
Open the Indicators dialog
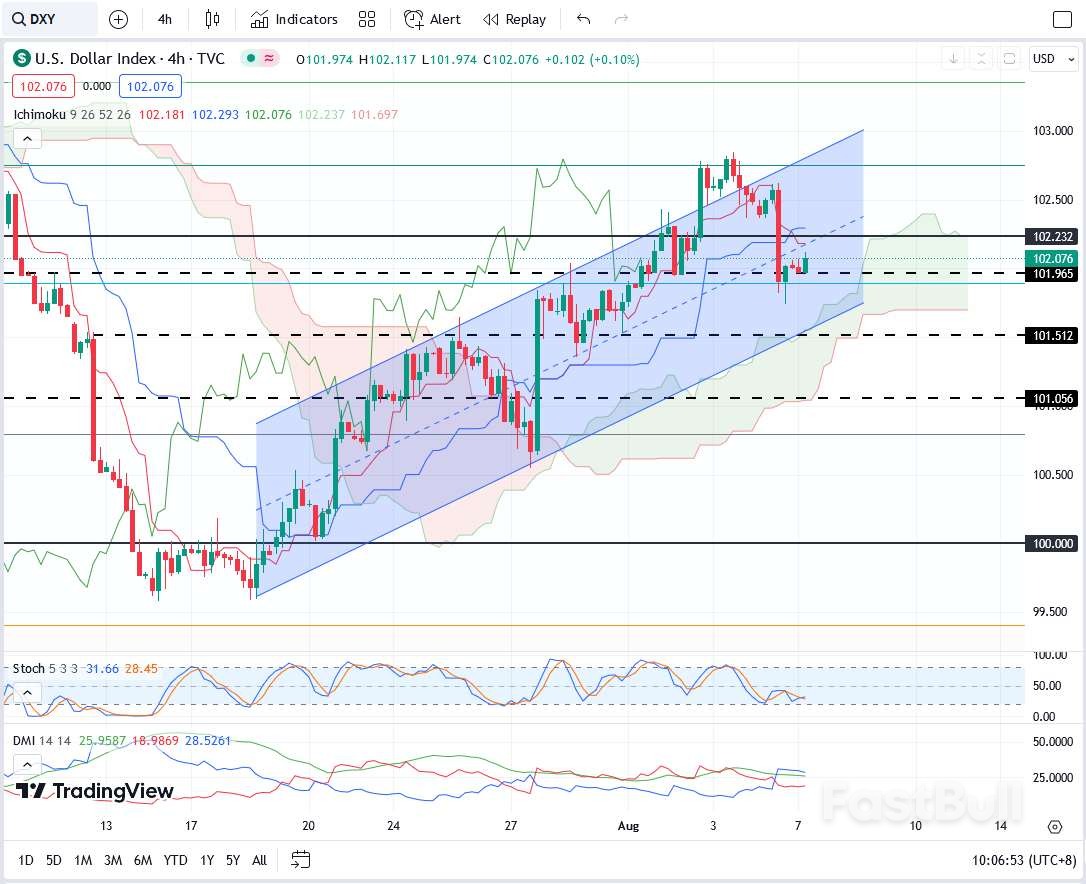293,19
